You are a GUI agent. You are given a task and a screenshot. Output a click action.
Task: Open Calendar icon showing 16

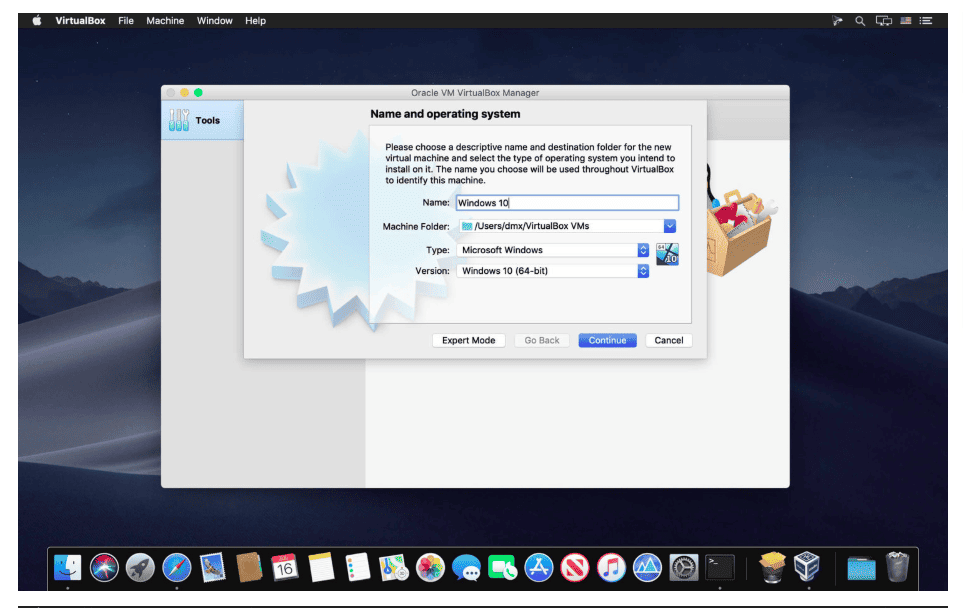point(285,567)
